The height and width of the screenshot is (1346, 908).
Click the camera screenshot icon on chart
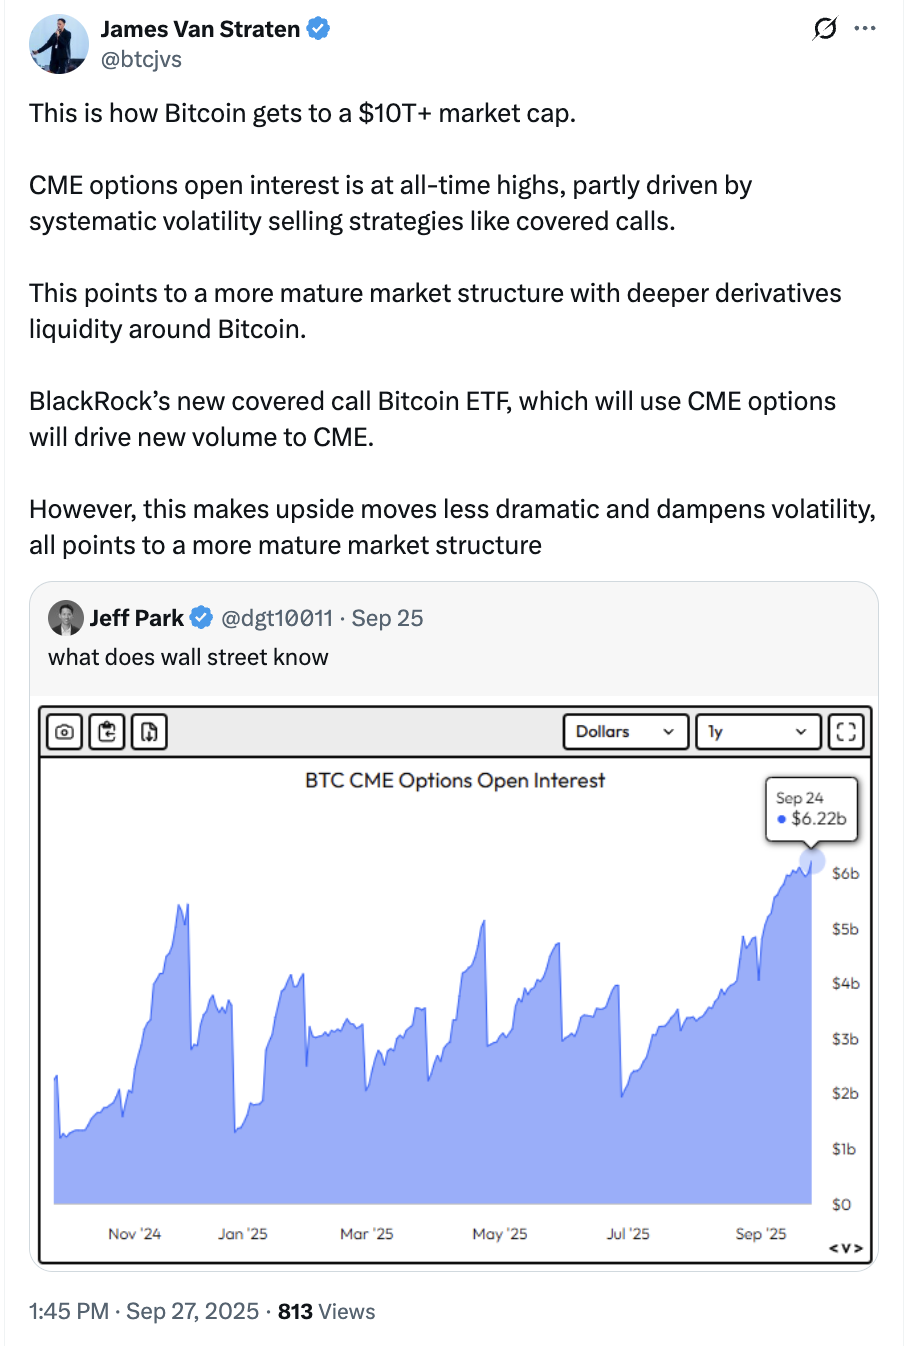[65, 732]
